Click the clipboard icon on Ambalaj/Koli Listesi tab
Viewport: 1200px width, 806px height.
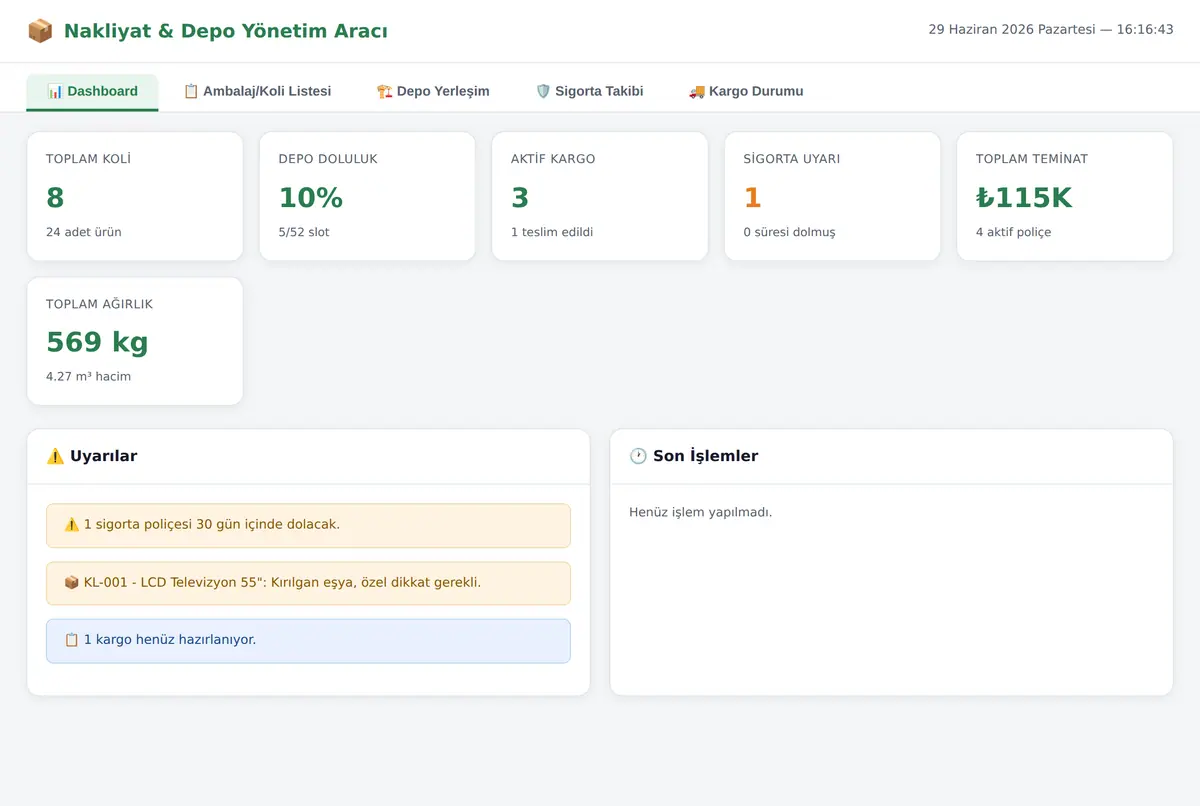pyautogui.click(x=191, y=91)
